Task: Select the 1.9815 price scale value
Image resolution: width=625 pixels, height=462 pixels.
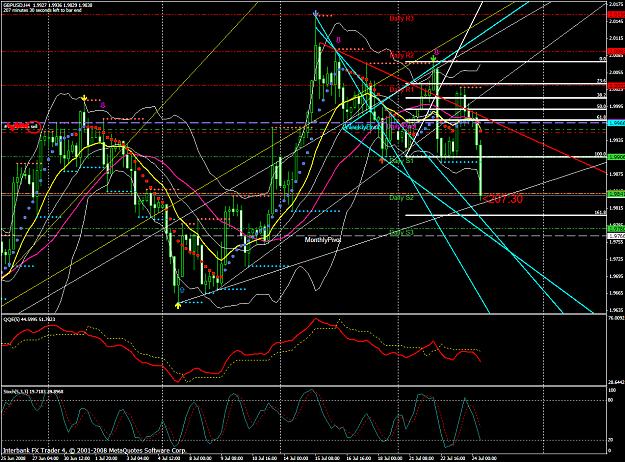Action: coord(616,208)
